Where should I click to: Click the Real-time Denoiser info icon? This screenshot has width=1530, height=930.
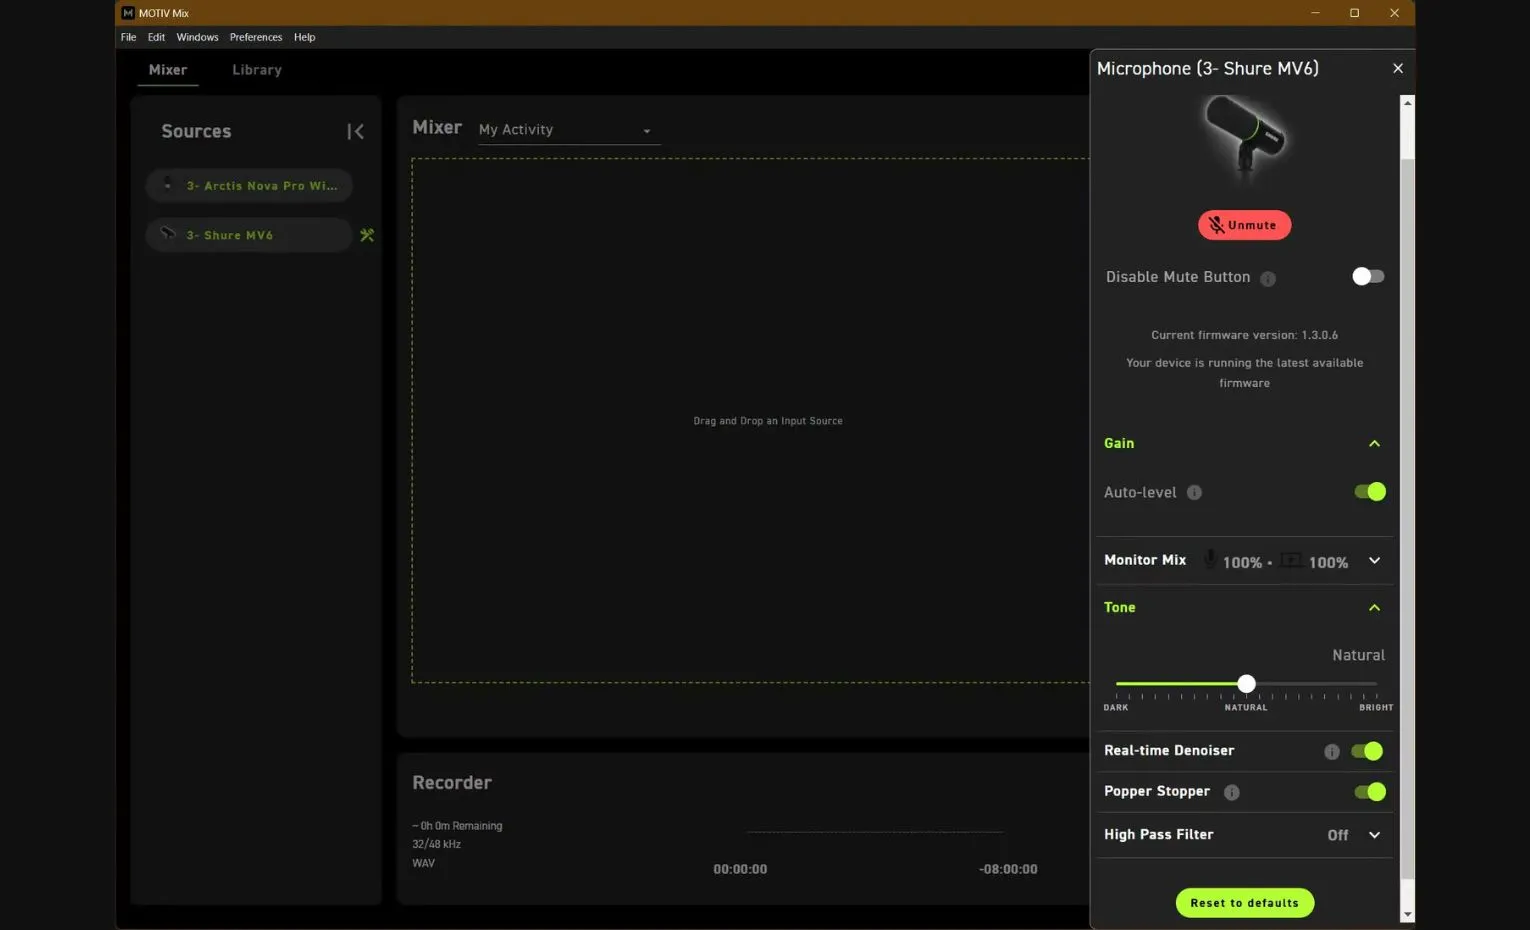1332,752
